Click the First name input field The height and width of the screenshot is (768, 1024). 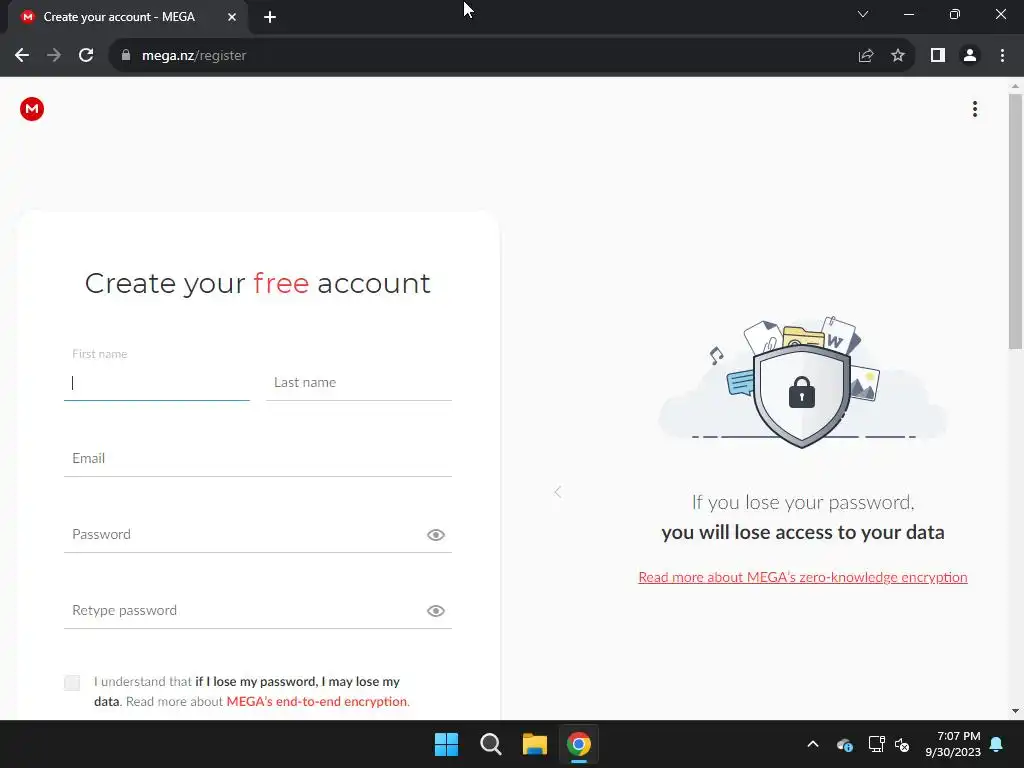tap(157, 383)
